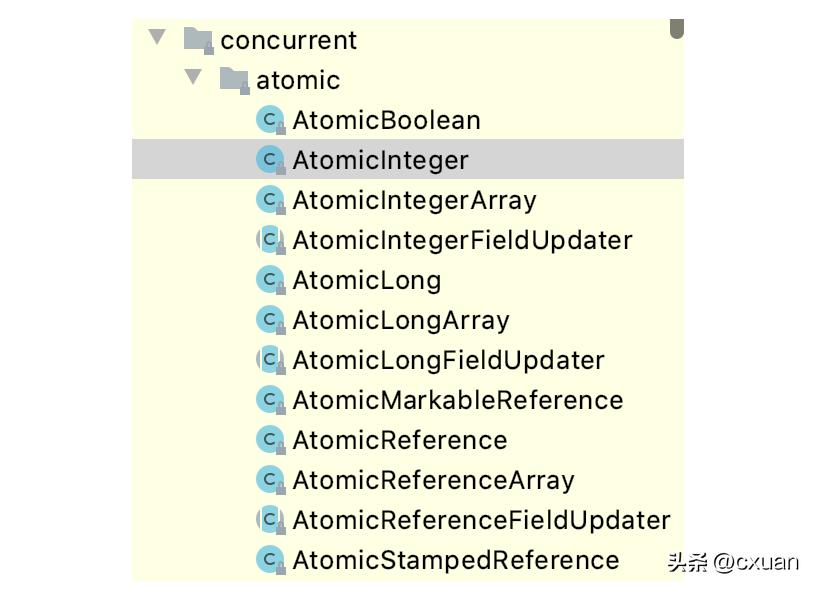Select AtomicMarkableReference in the tree

pos(457,400)
